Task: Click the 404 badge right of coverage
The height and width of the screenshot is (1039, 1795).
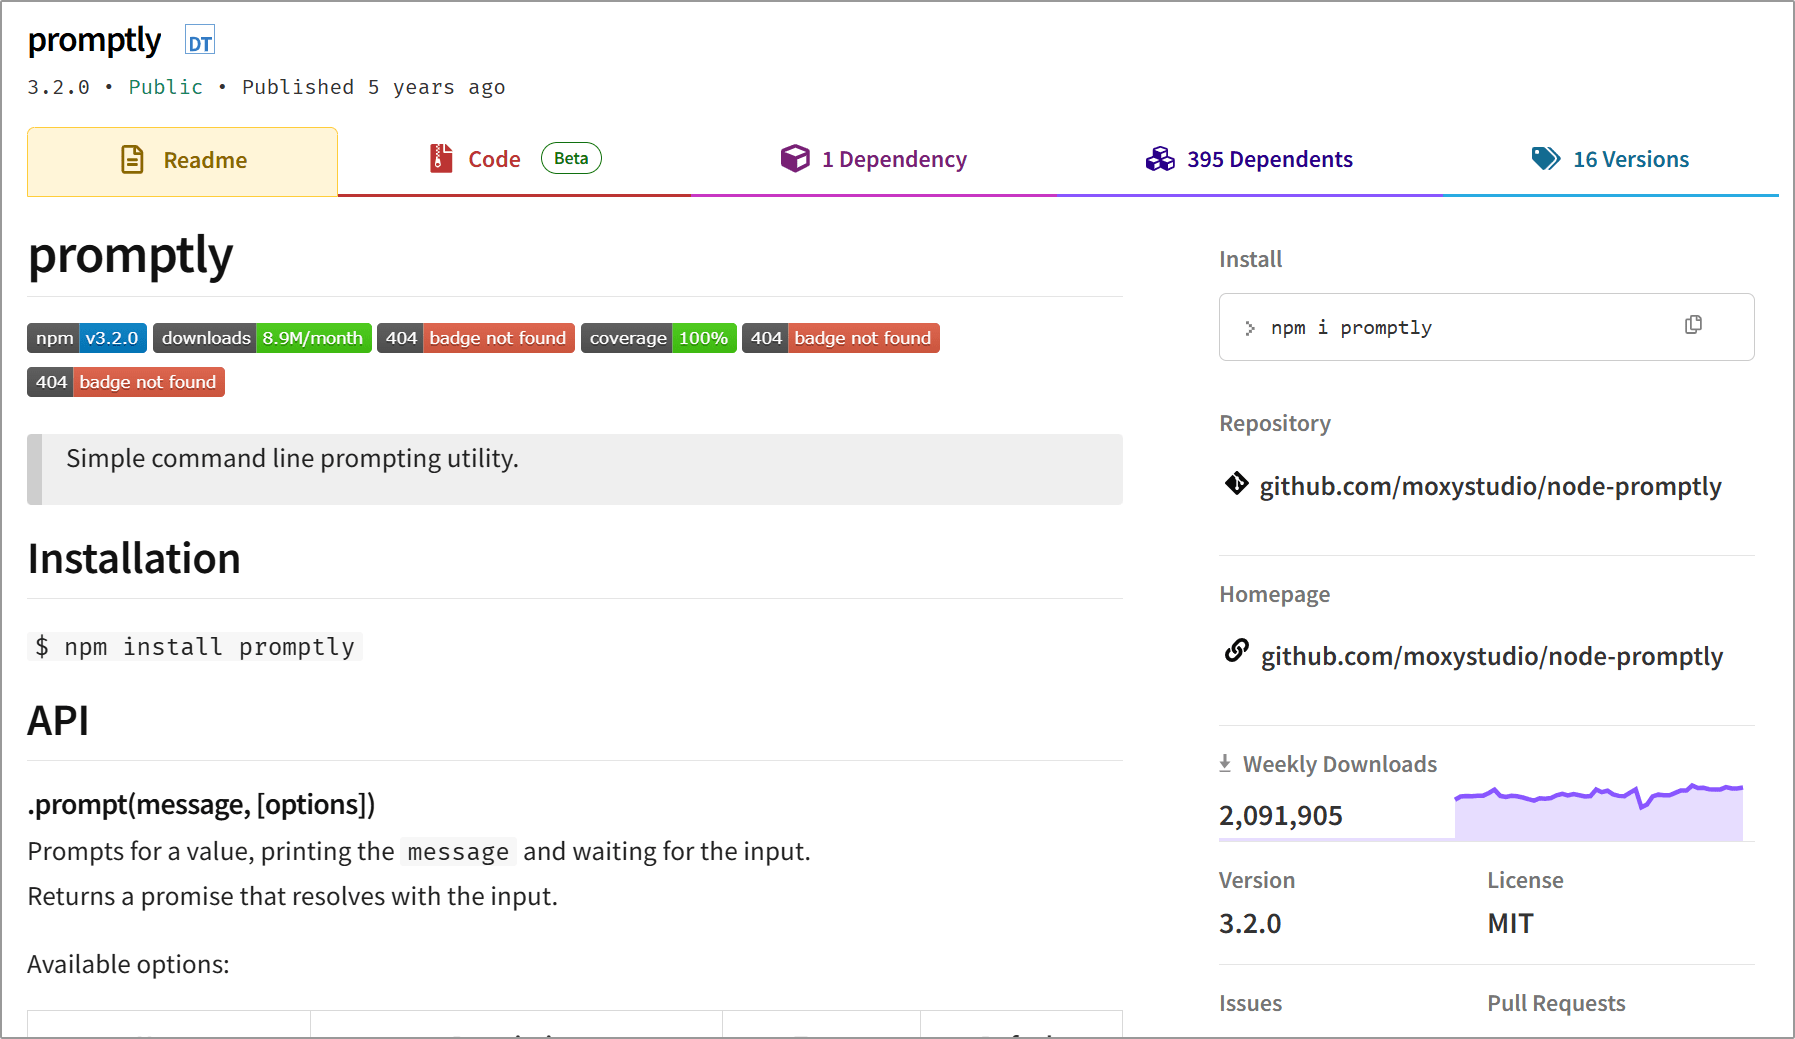Action: (841, 338)
